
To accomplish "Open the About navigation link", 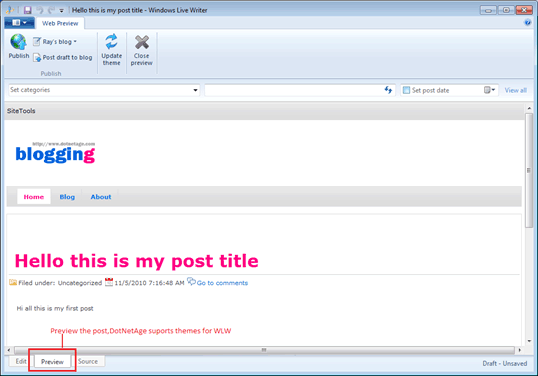I will tap(101, 197).
